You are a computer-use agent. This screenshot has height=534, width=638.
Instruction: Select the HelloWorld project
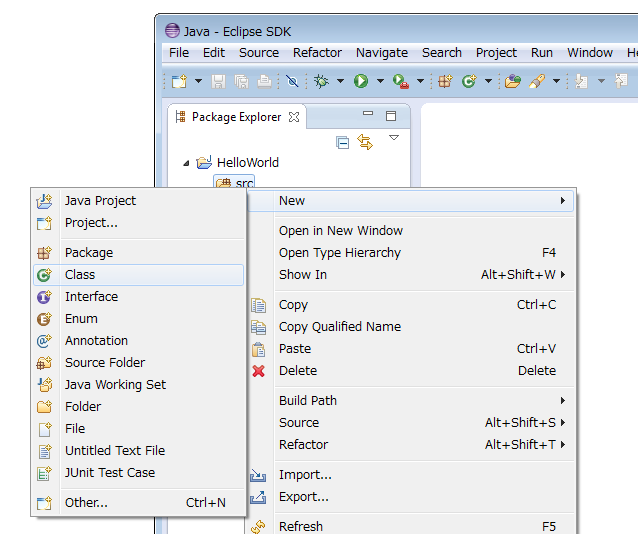[248, 163]
